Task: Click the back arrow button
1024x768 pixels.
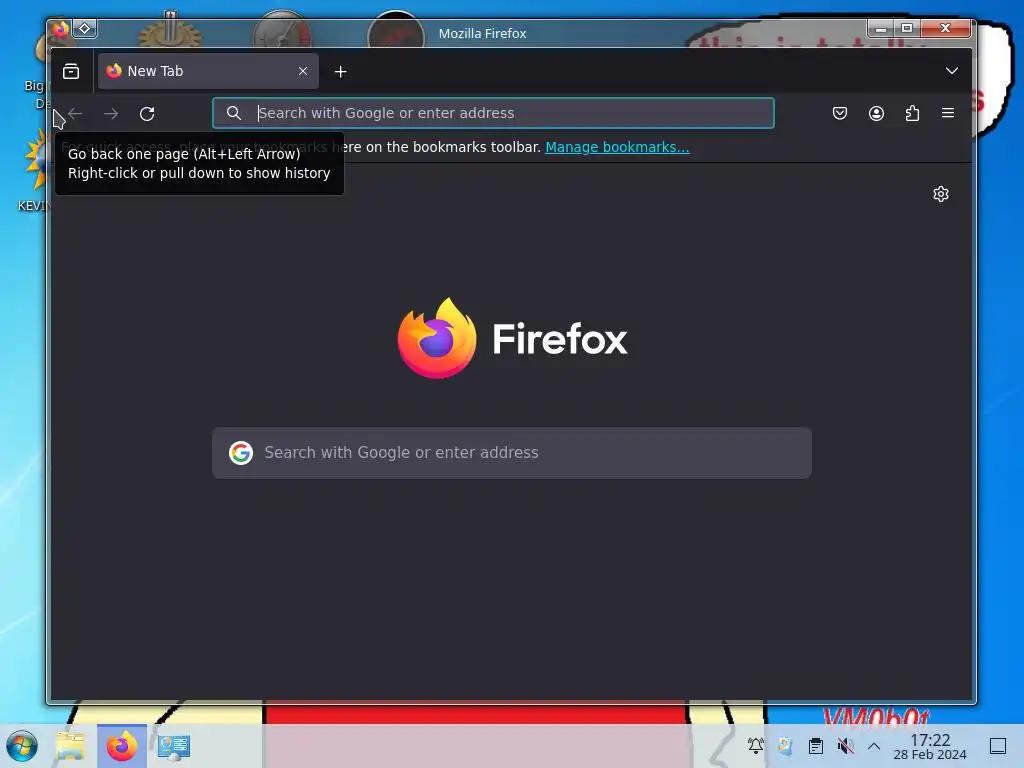Action: 75,114
